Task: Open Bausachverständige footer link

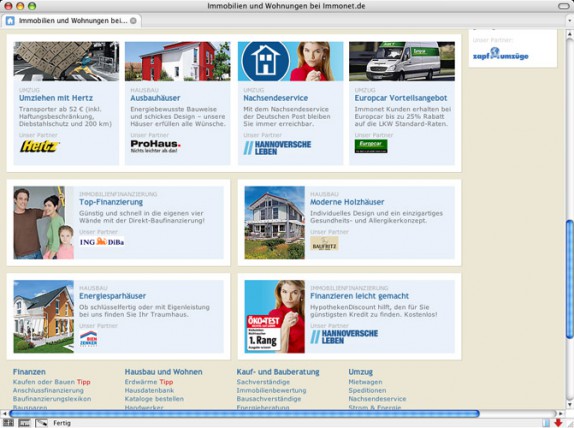Action: 269,399
